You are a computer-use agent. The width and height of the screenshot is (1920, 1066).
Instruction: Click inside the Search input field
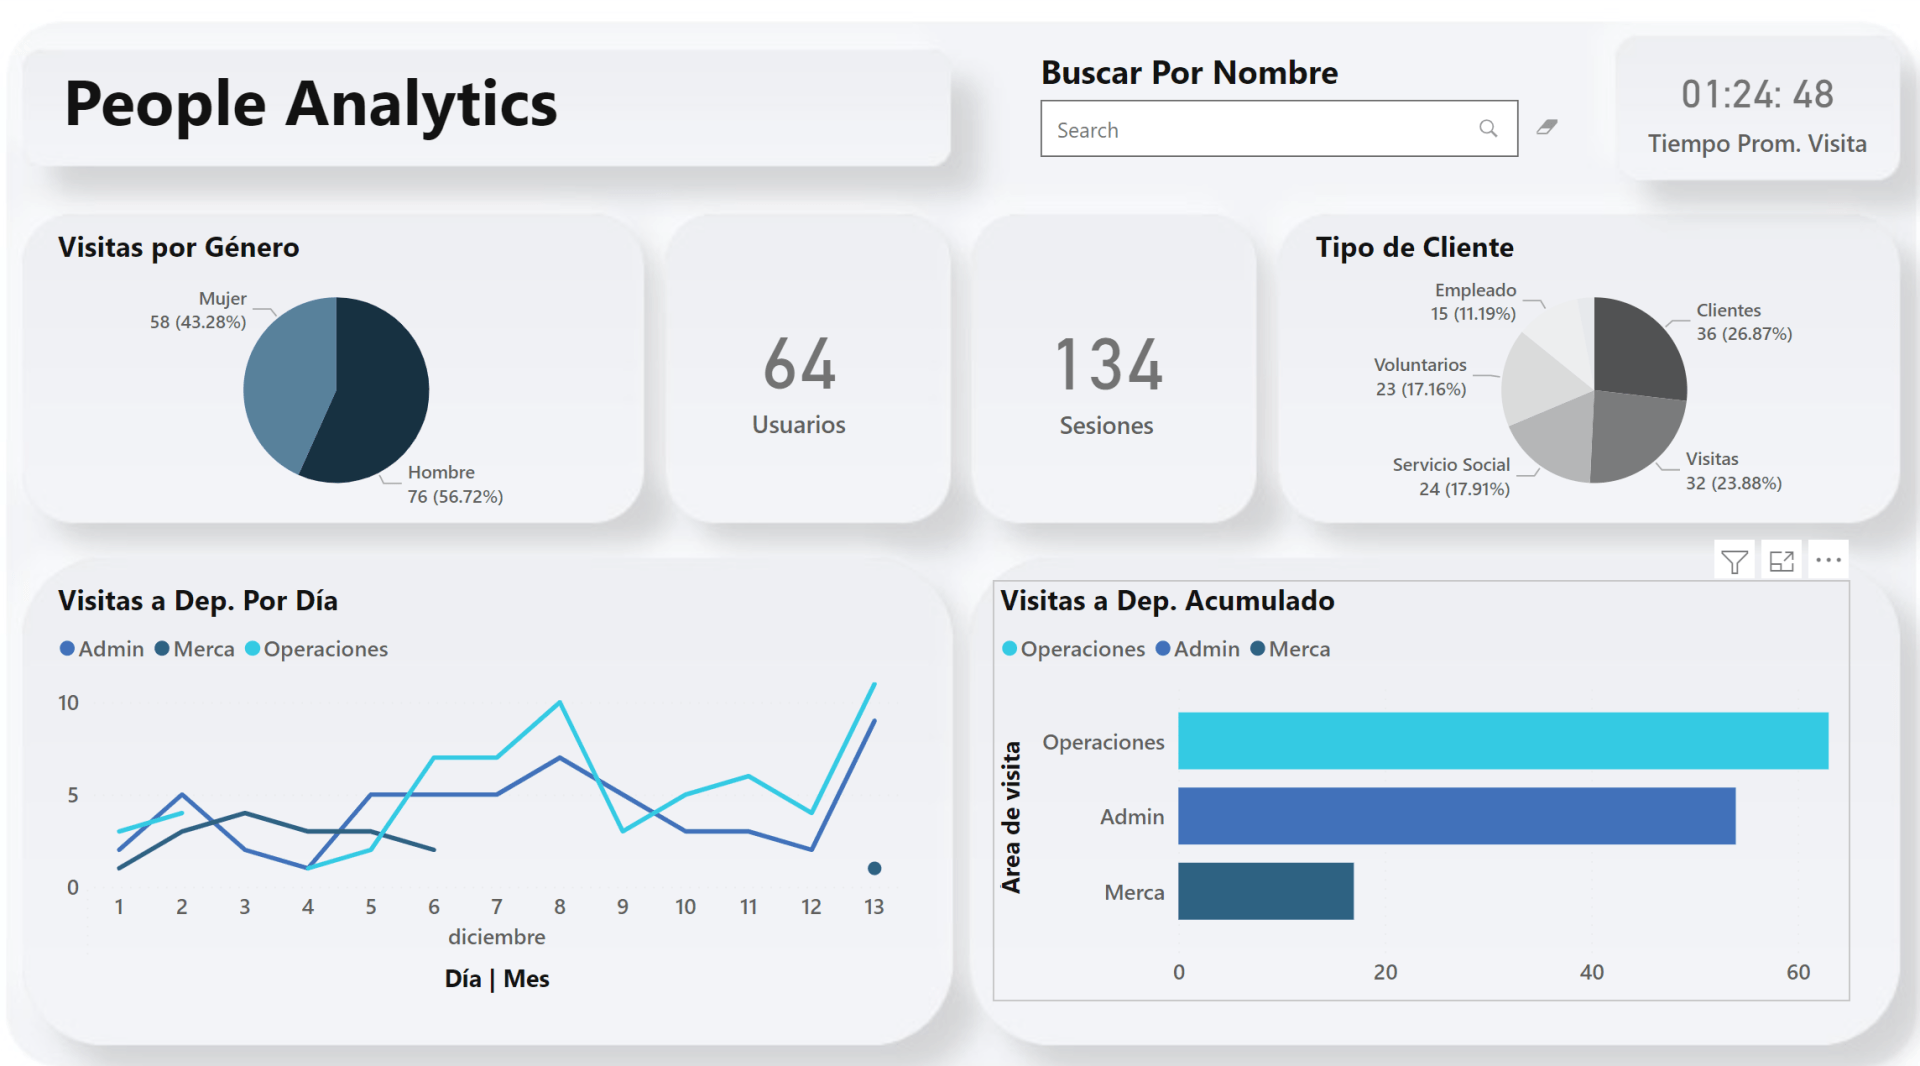1250,128
